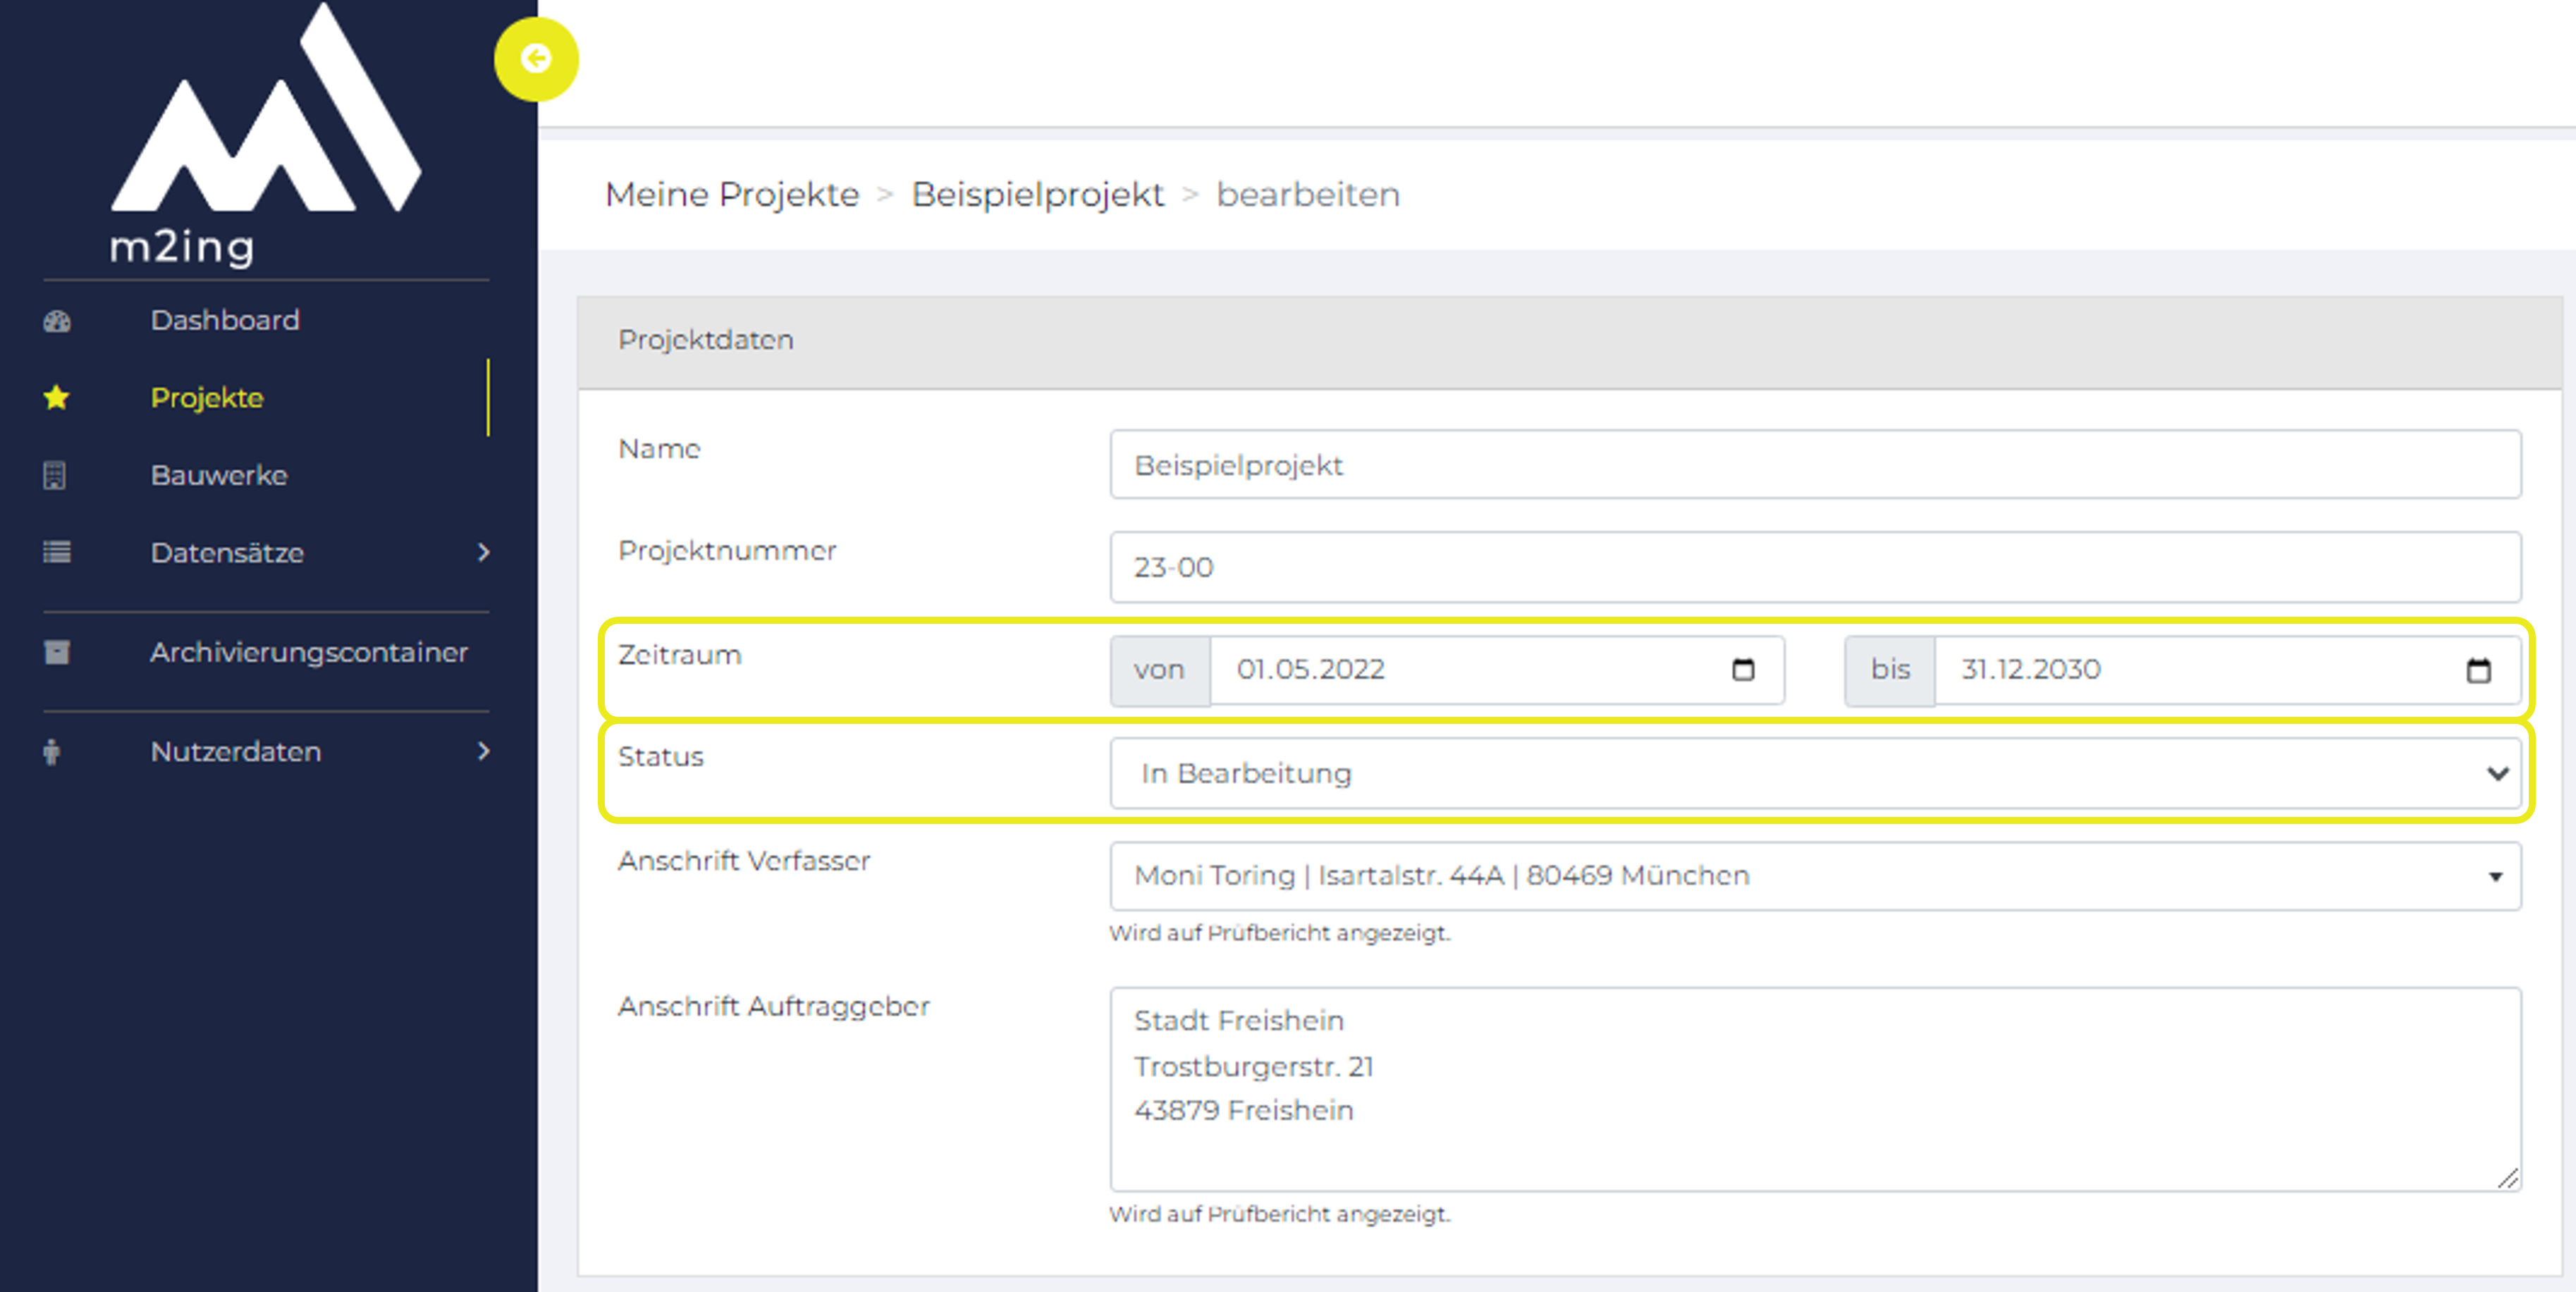Click the Datensätze list icon

pos(57,552)
